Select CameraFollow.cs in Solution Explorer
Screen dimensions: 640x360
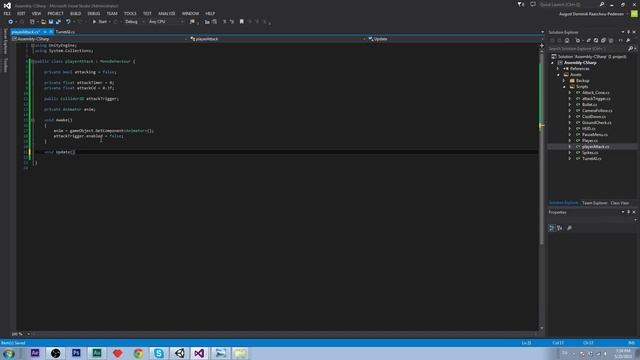click(597, 111)
